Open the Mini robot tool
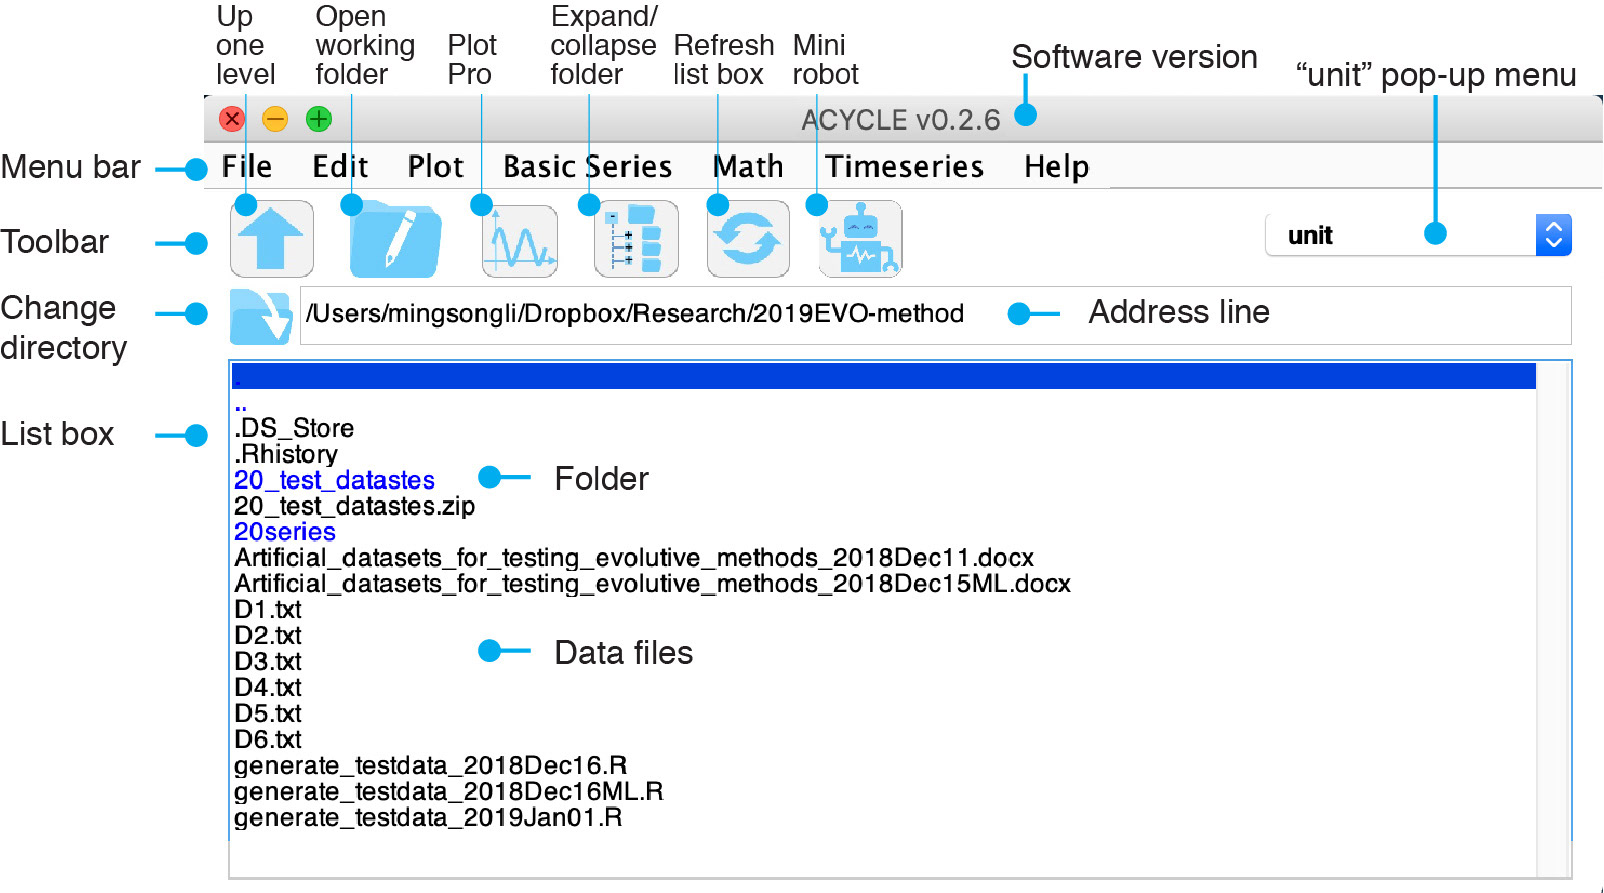This screenshot has width=1604, height=893. [860, 239]
